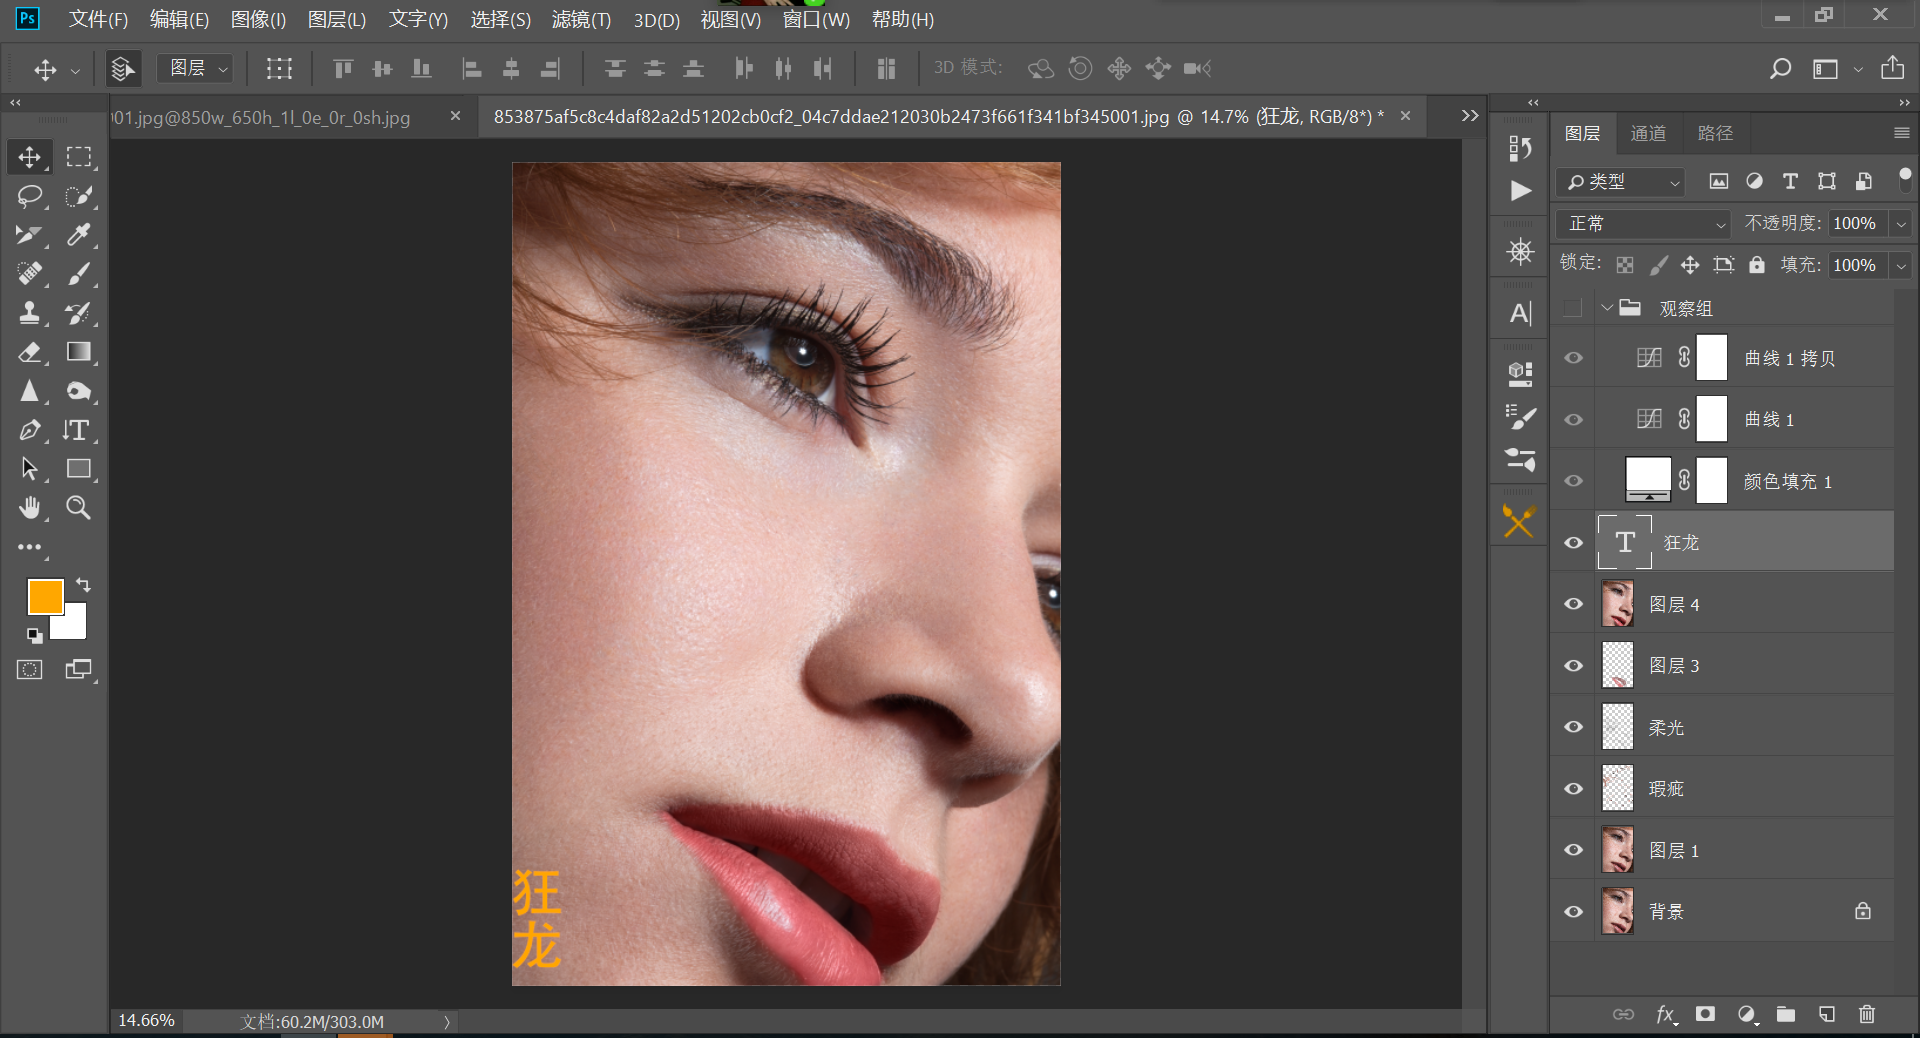Switch to the 路径 tab
1920x1038 pixels.
pyautogui.click(x=1715, y=133)
